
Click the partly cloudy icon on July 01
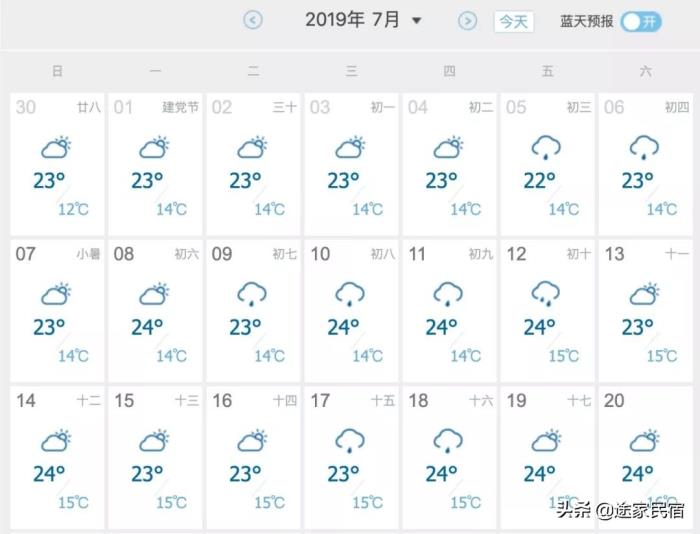[153, 148]
